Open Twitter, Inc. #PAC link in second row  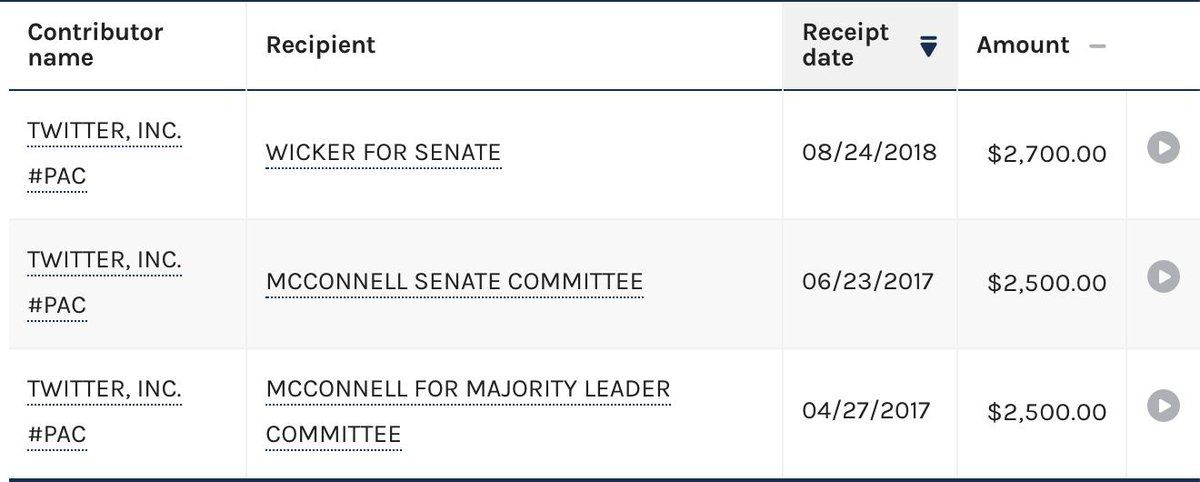point(104,282)
